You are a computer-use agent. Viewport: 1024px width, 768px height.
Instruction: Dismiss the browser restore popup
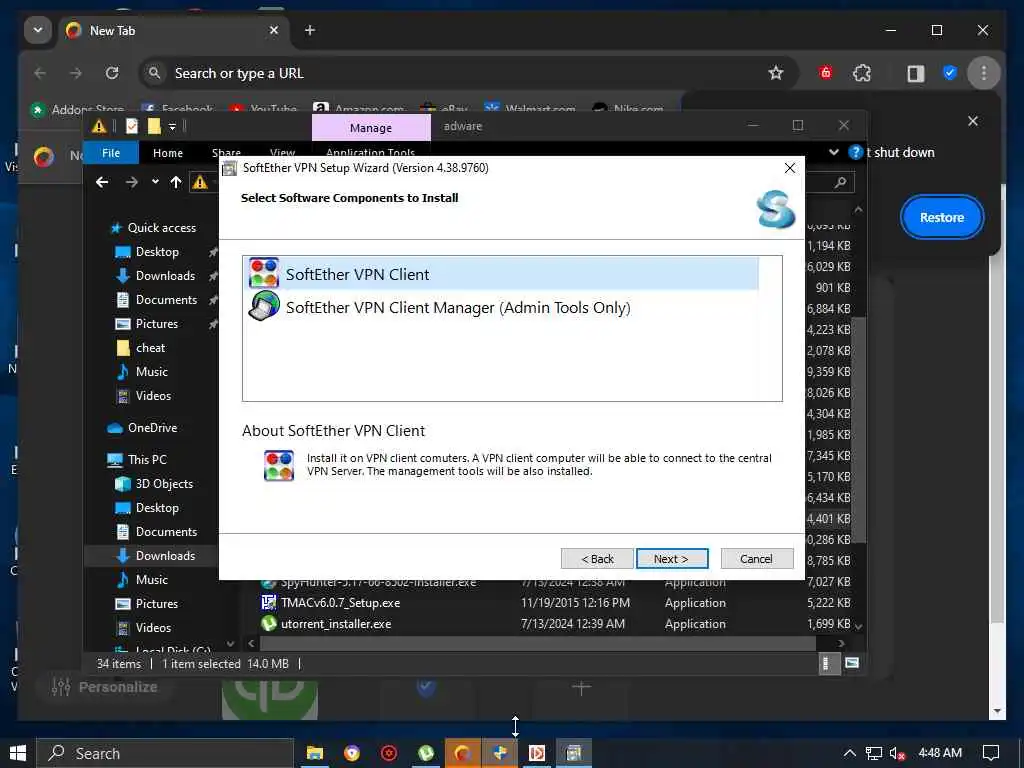[972, 121]
